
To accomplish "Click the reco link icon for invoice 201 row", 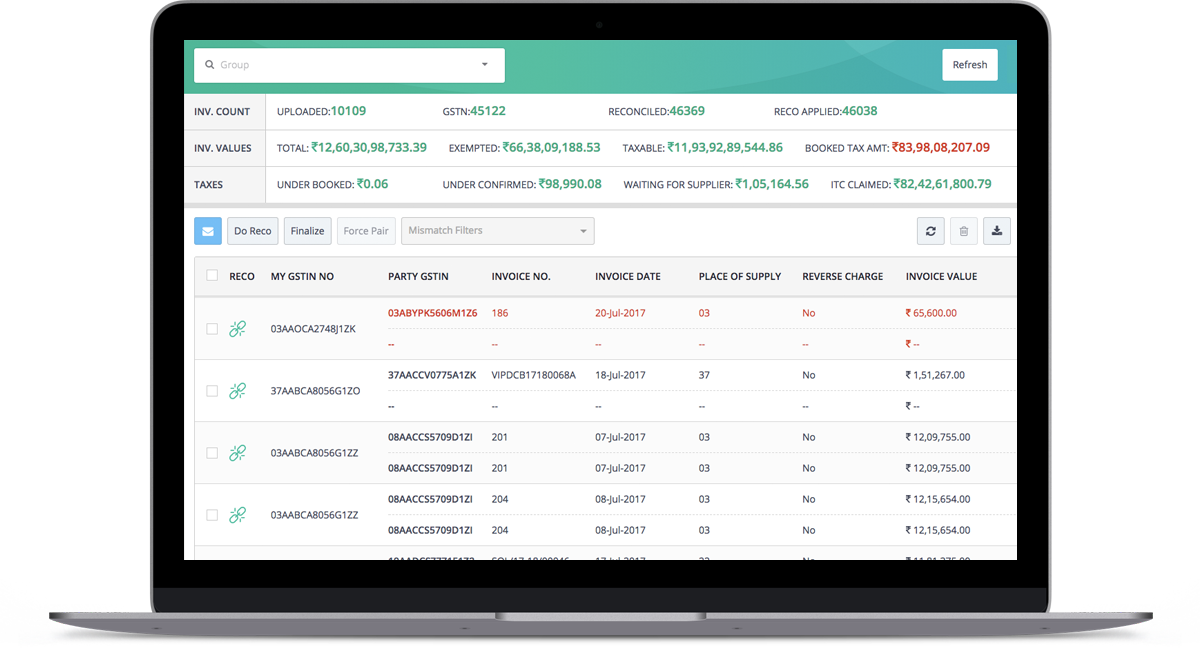I will [x=237, y=453].
